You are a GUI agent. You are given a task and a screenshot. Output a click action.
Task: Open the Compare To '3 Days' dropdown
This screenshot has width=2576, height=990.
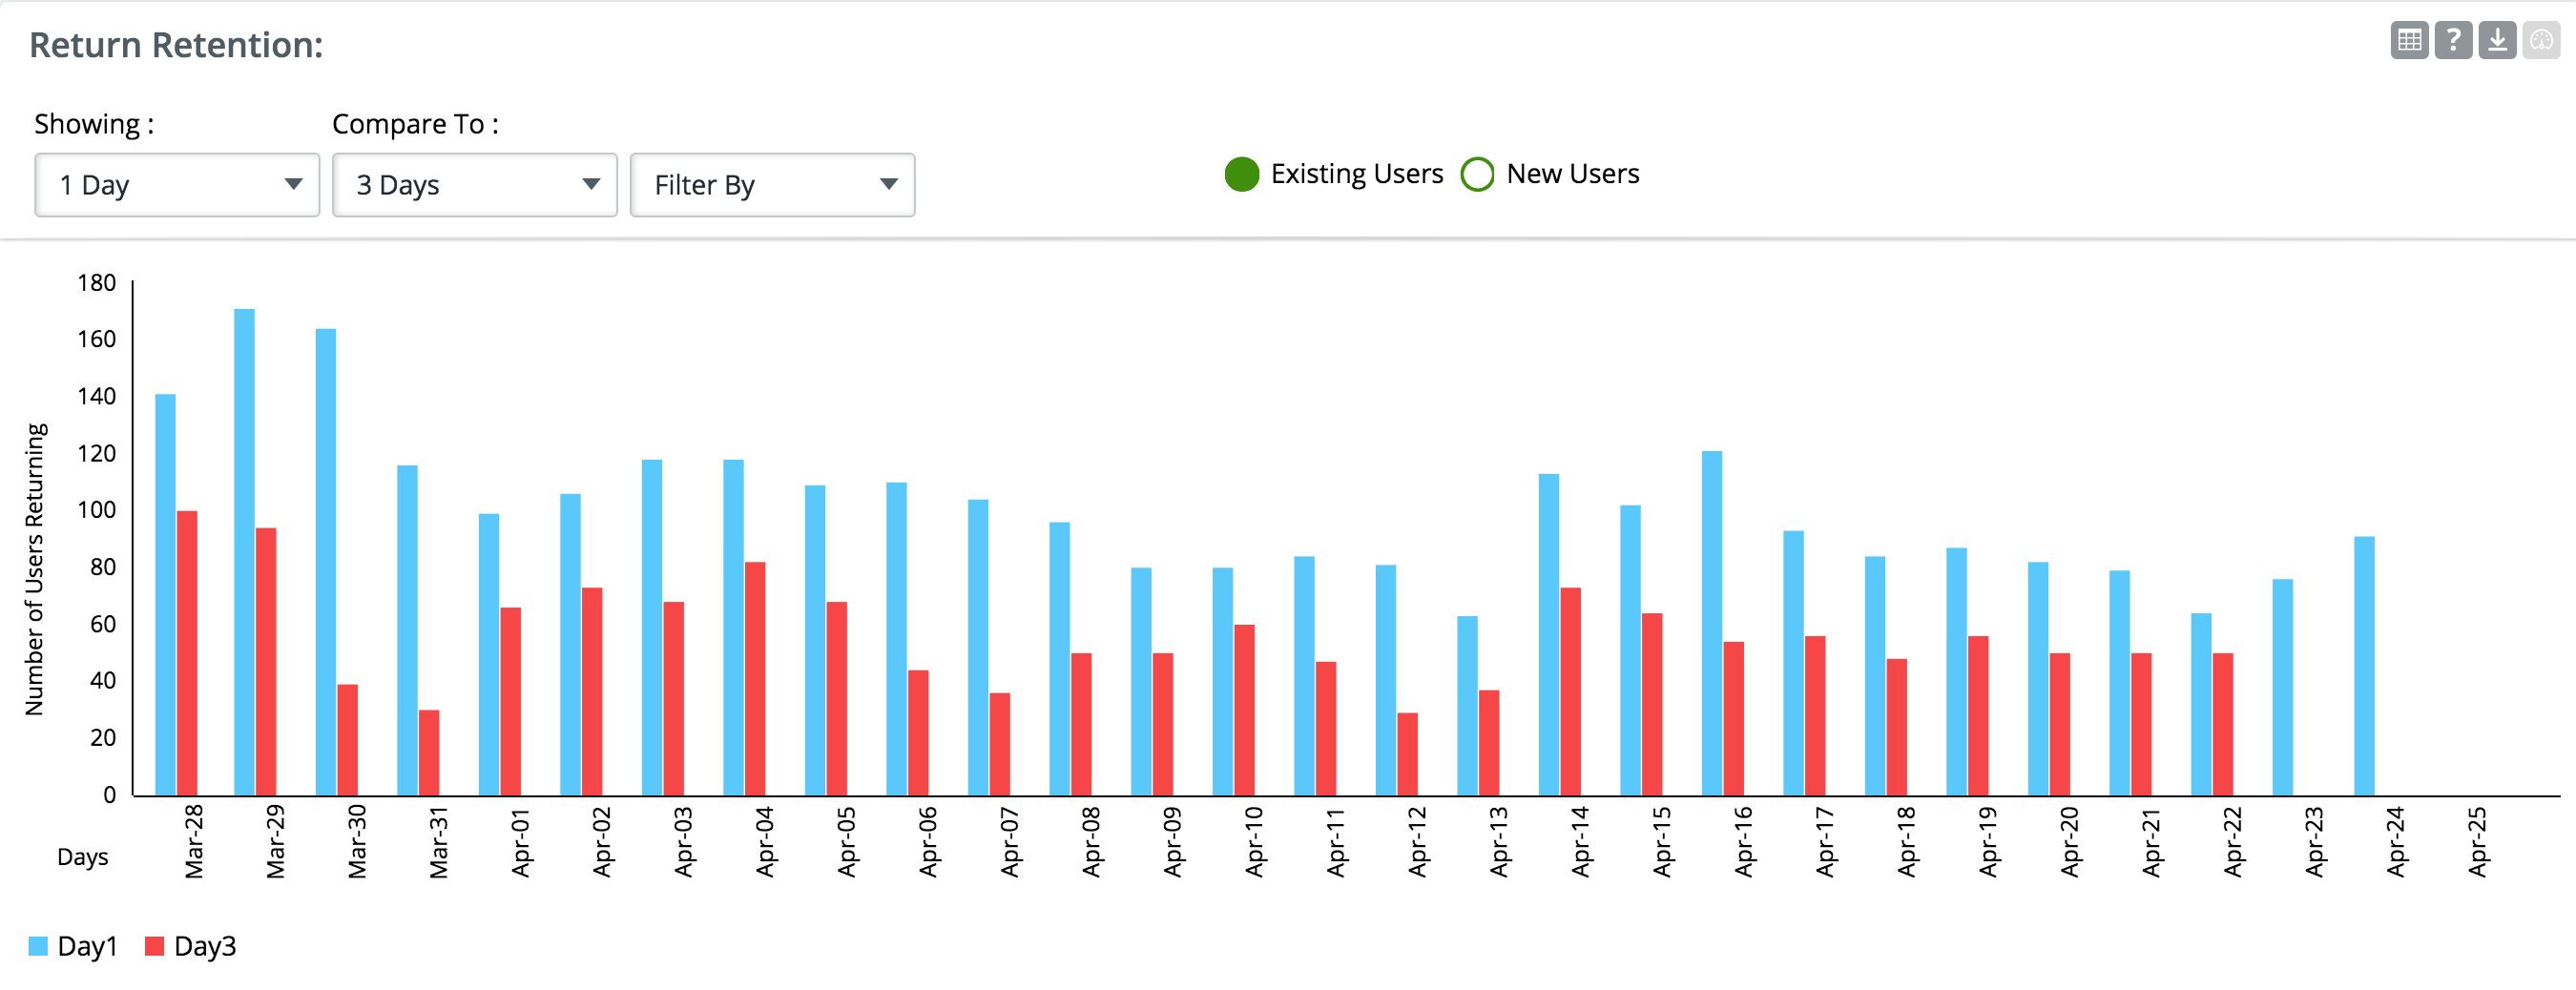[475, 185]
